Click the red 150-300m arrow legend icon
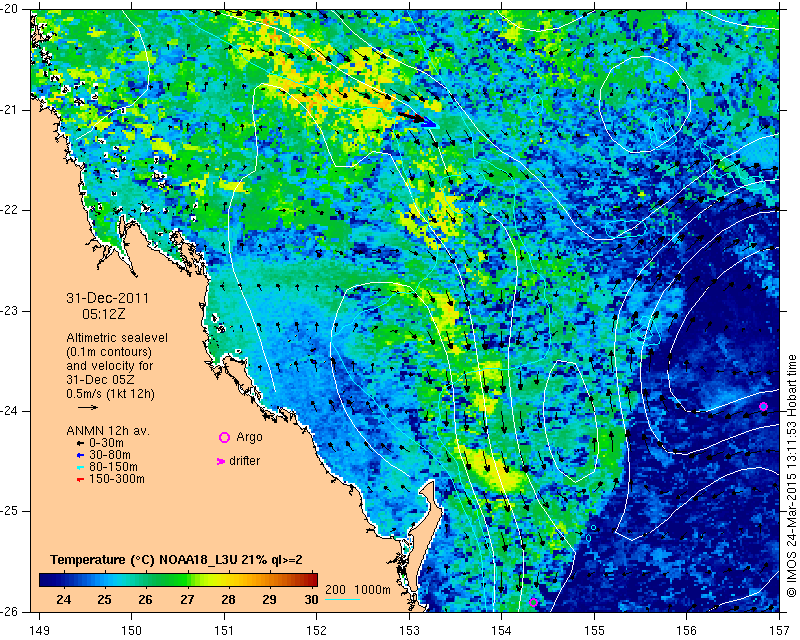The width and height of the screenshot is (800, 640). pyautogui.click(x=80, y=480)
